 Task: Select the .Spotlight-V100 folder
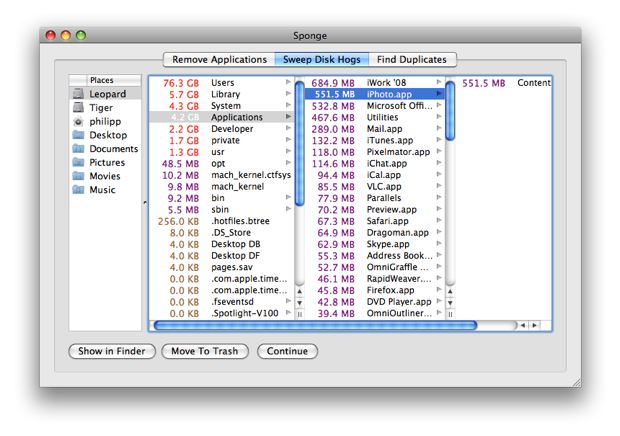pyautogui.click(x=221, y=313)
